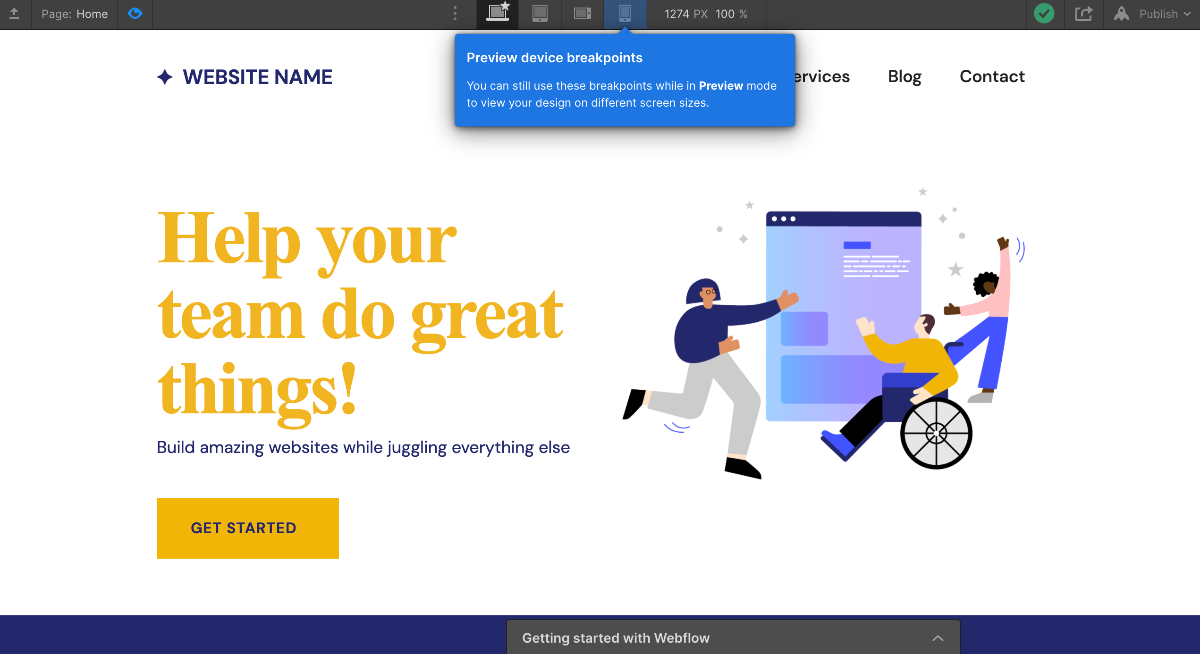
Task: Open the Blog nav link
Action: coord(905,77)
